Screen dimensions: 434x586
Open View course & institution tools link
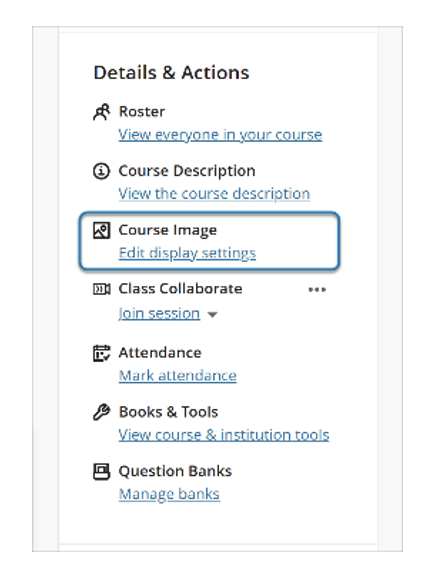(x=224, y=435)
